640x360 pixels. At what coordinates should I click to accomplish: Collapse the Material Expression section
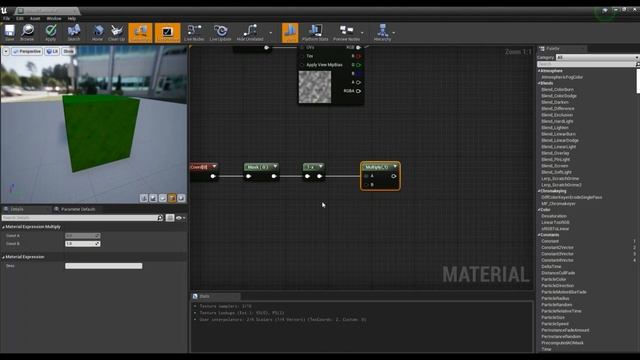[x=4, y=257]
